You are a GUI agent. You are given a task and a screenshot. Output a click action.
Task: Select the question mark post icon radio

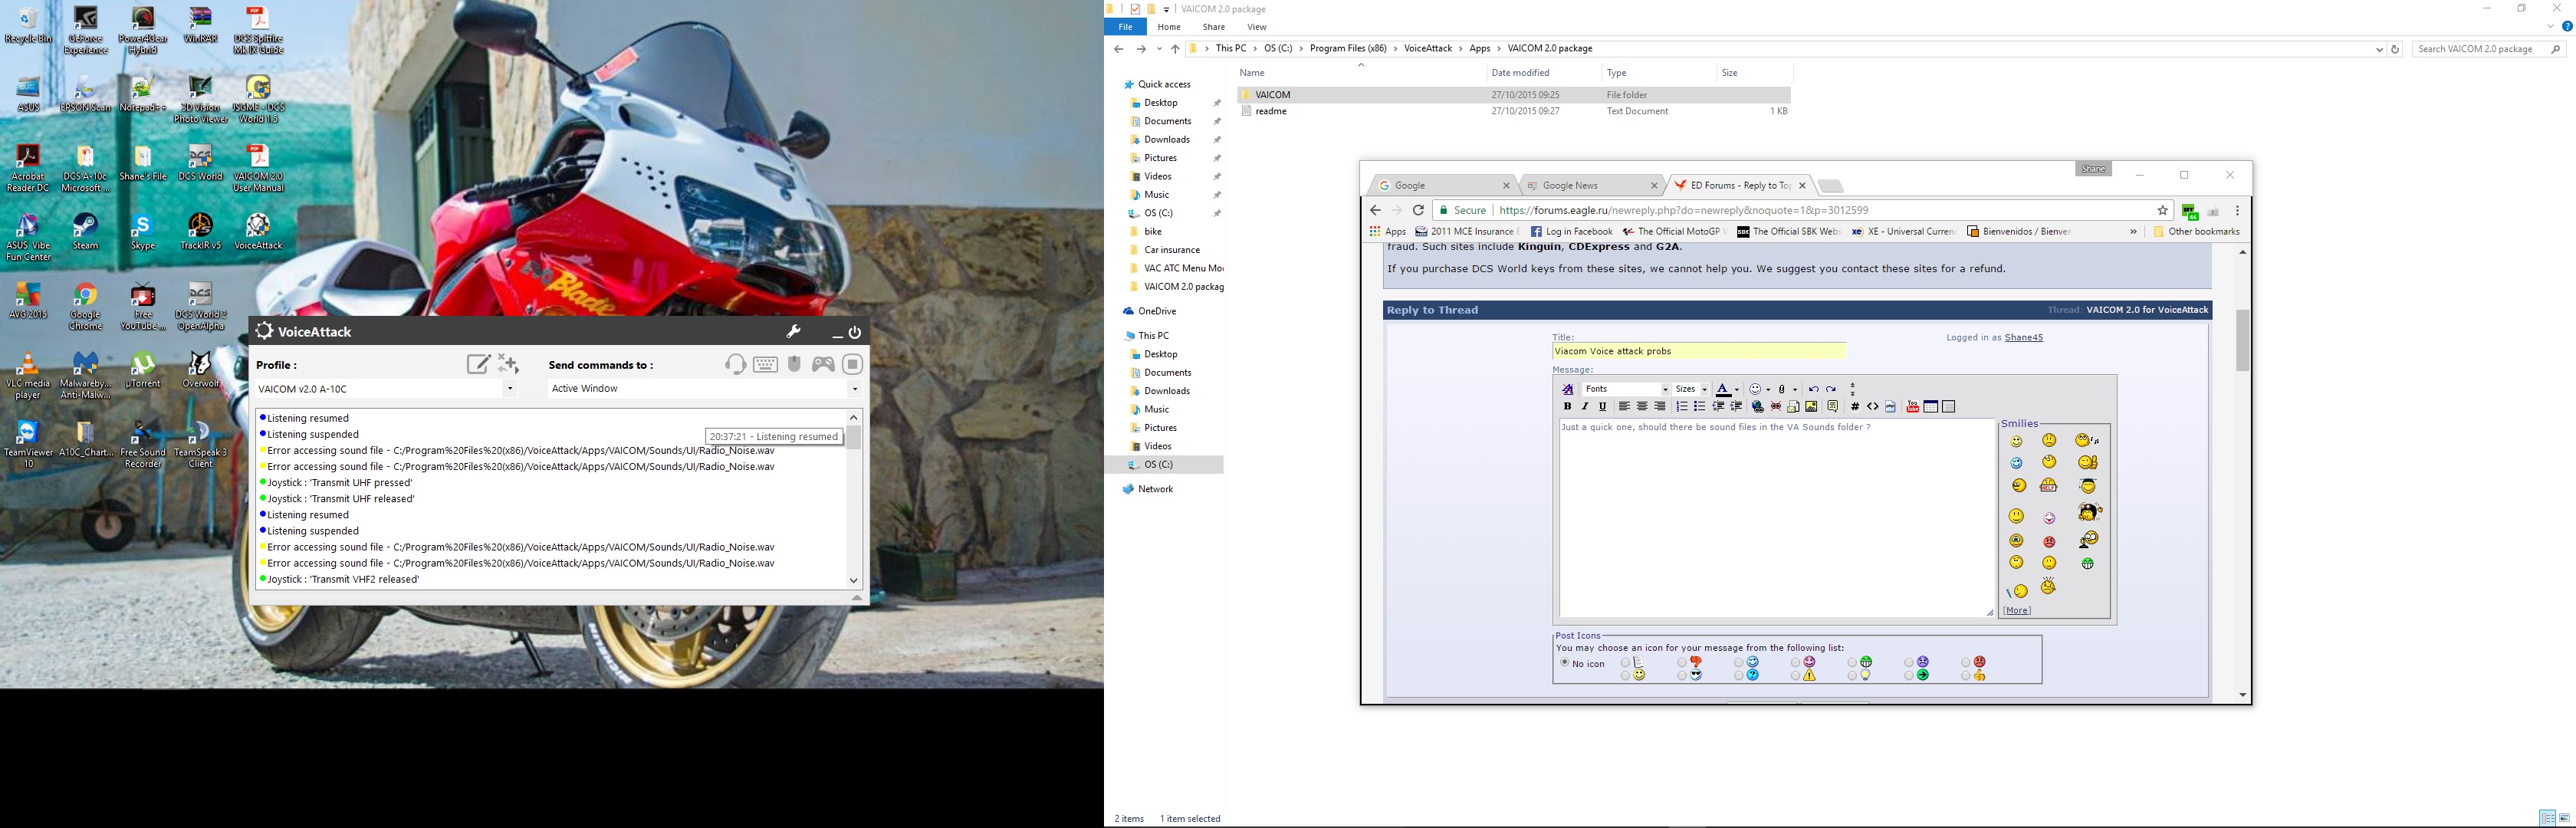coord(1739,676)
